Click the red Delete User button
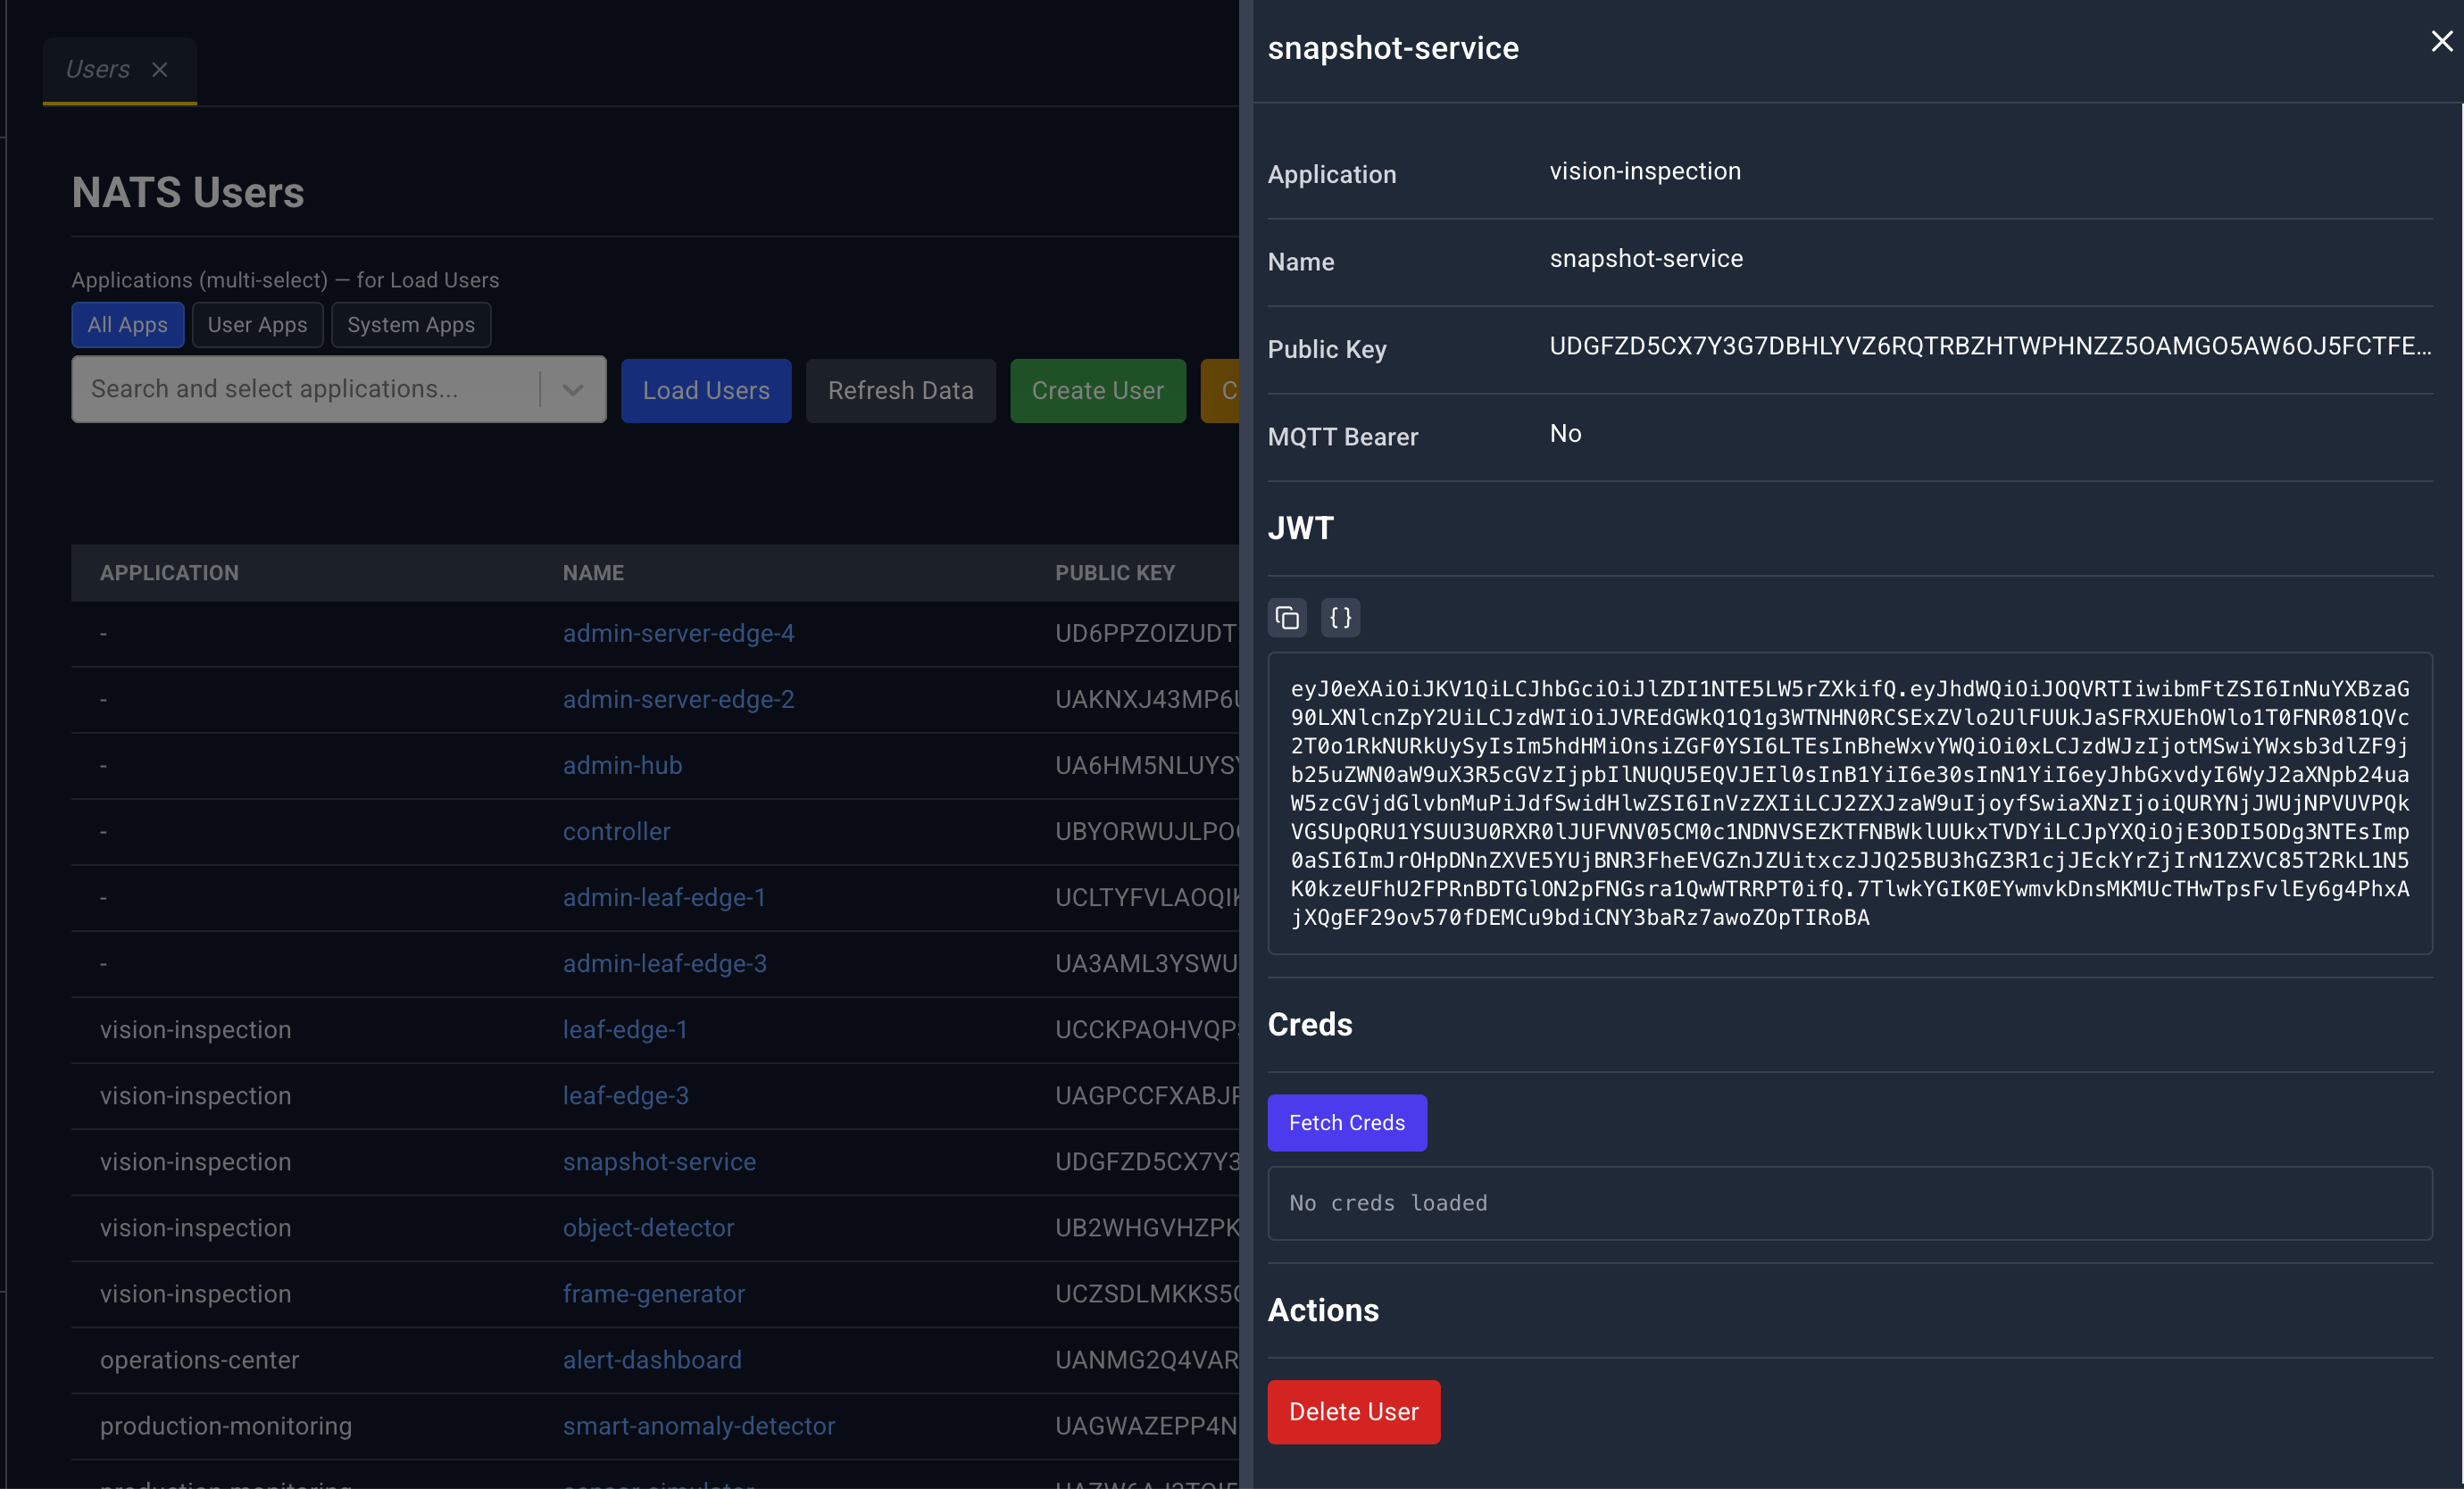Image resolution: width=2464 pixels, height=1489 pixels. pyautogui.click(x=1353, y=1411)
